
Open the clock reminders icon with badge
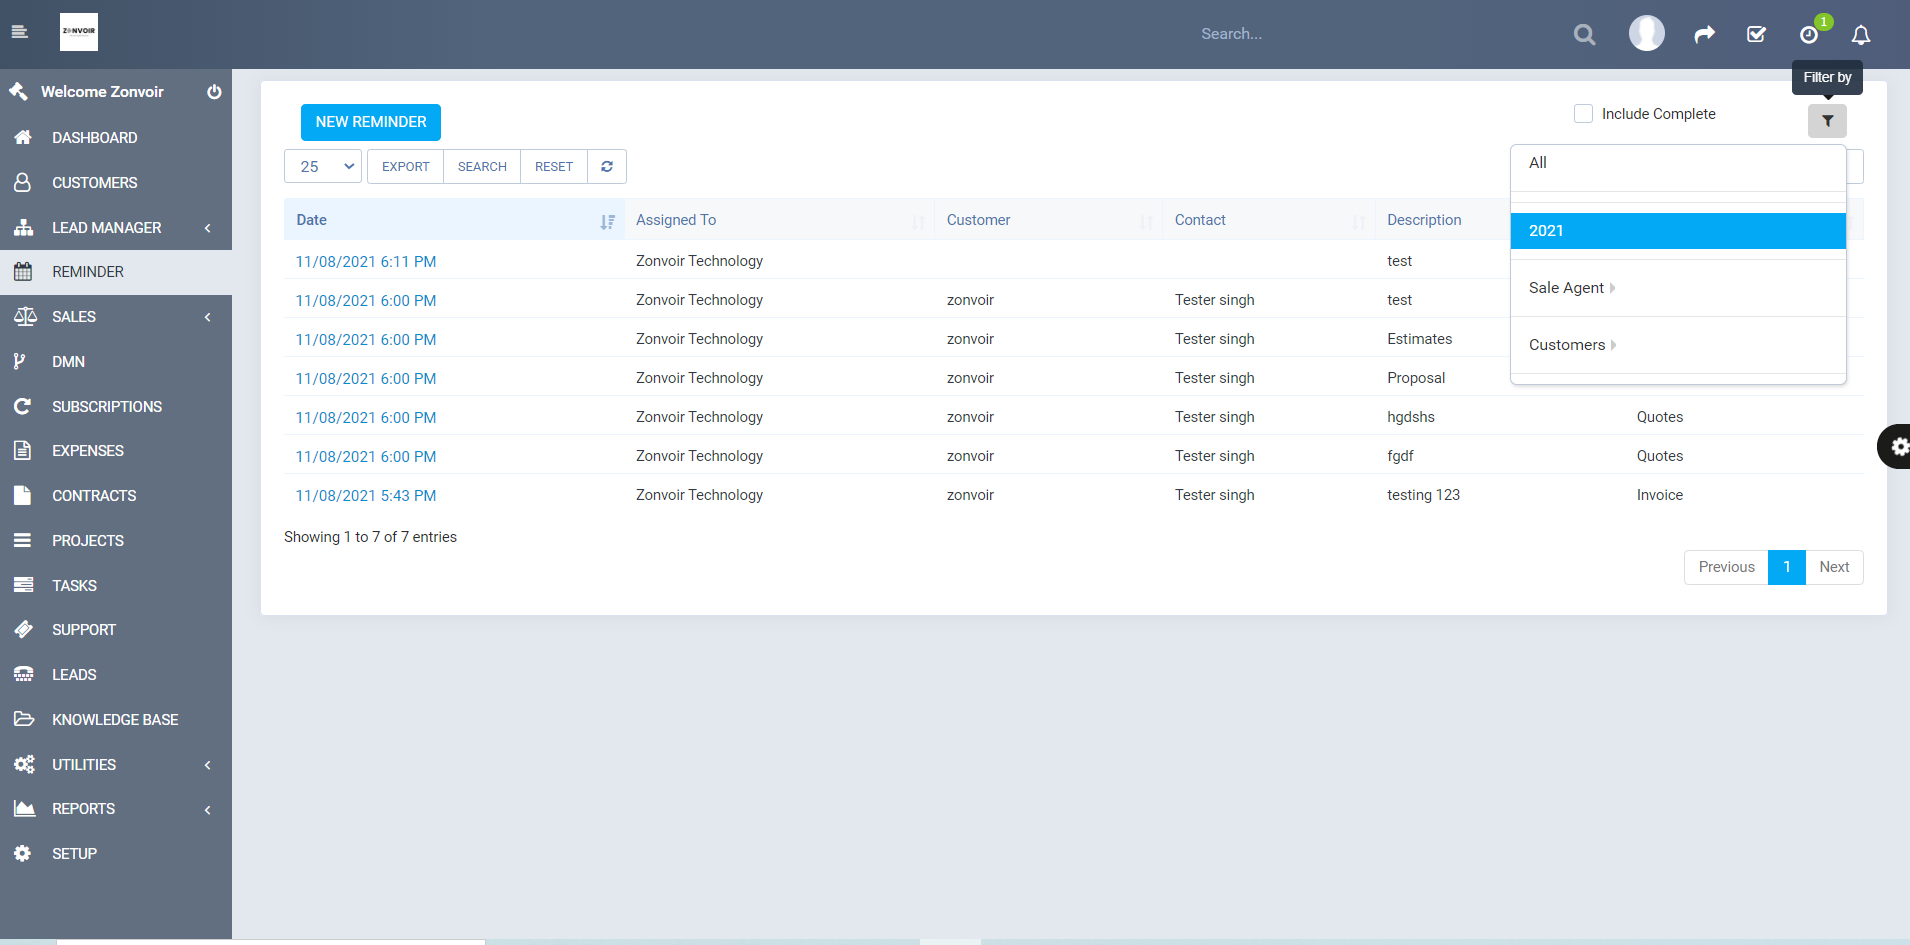pos(1808,35)
